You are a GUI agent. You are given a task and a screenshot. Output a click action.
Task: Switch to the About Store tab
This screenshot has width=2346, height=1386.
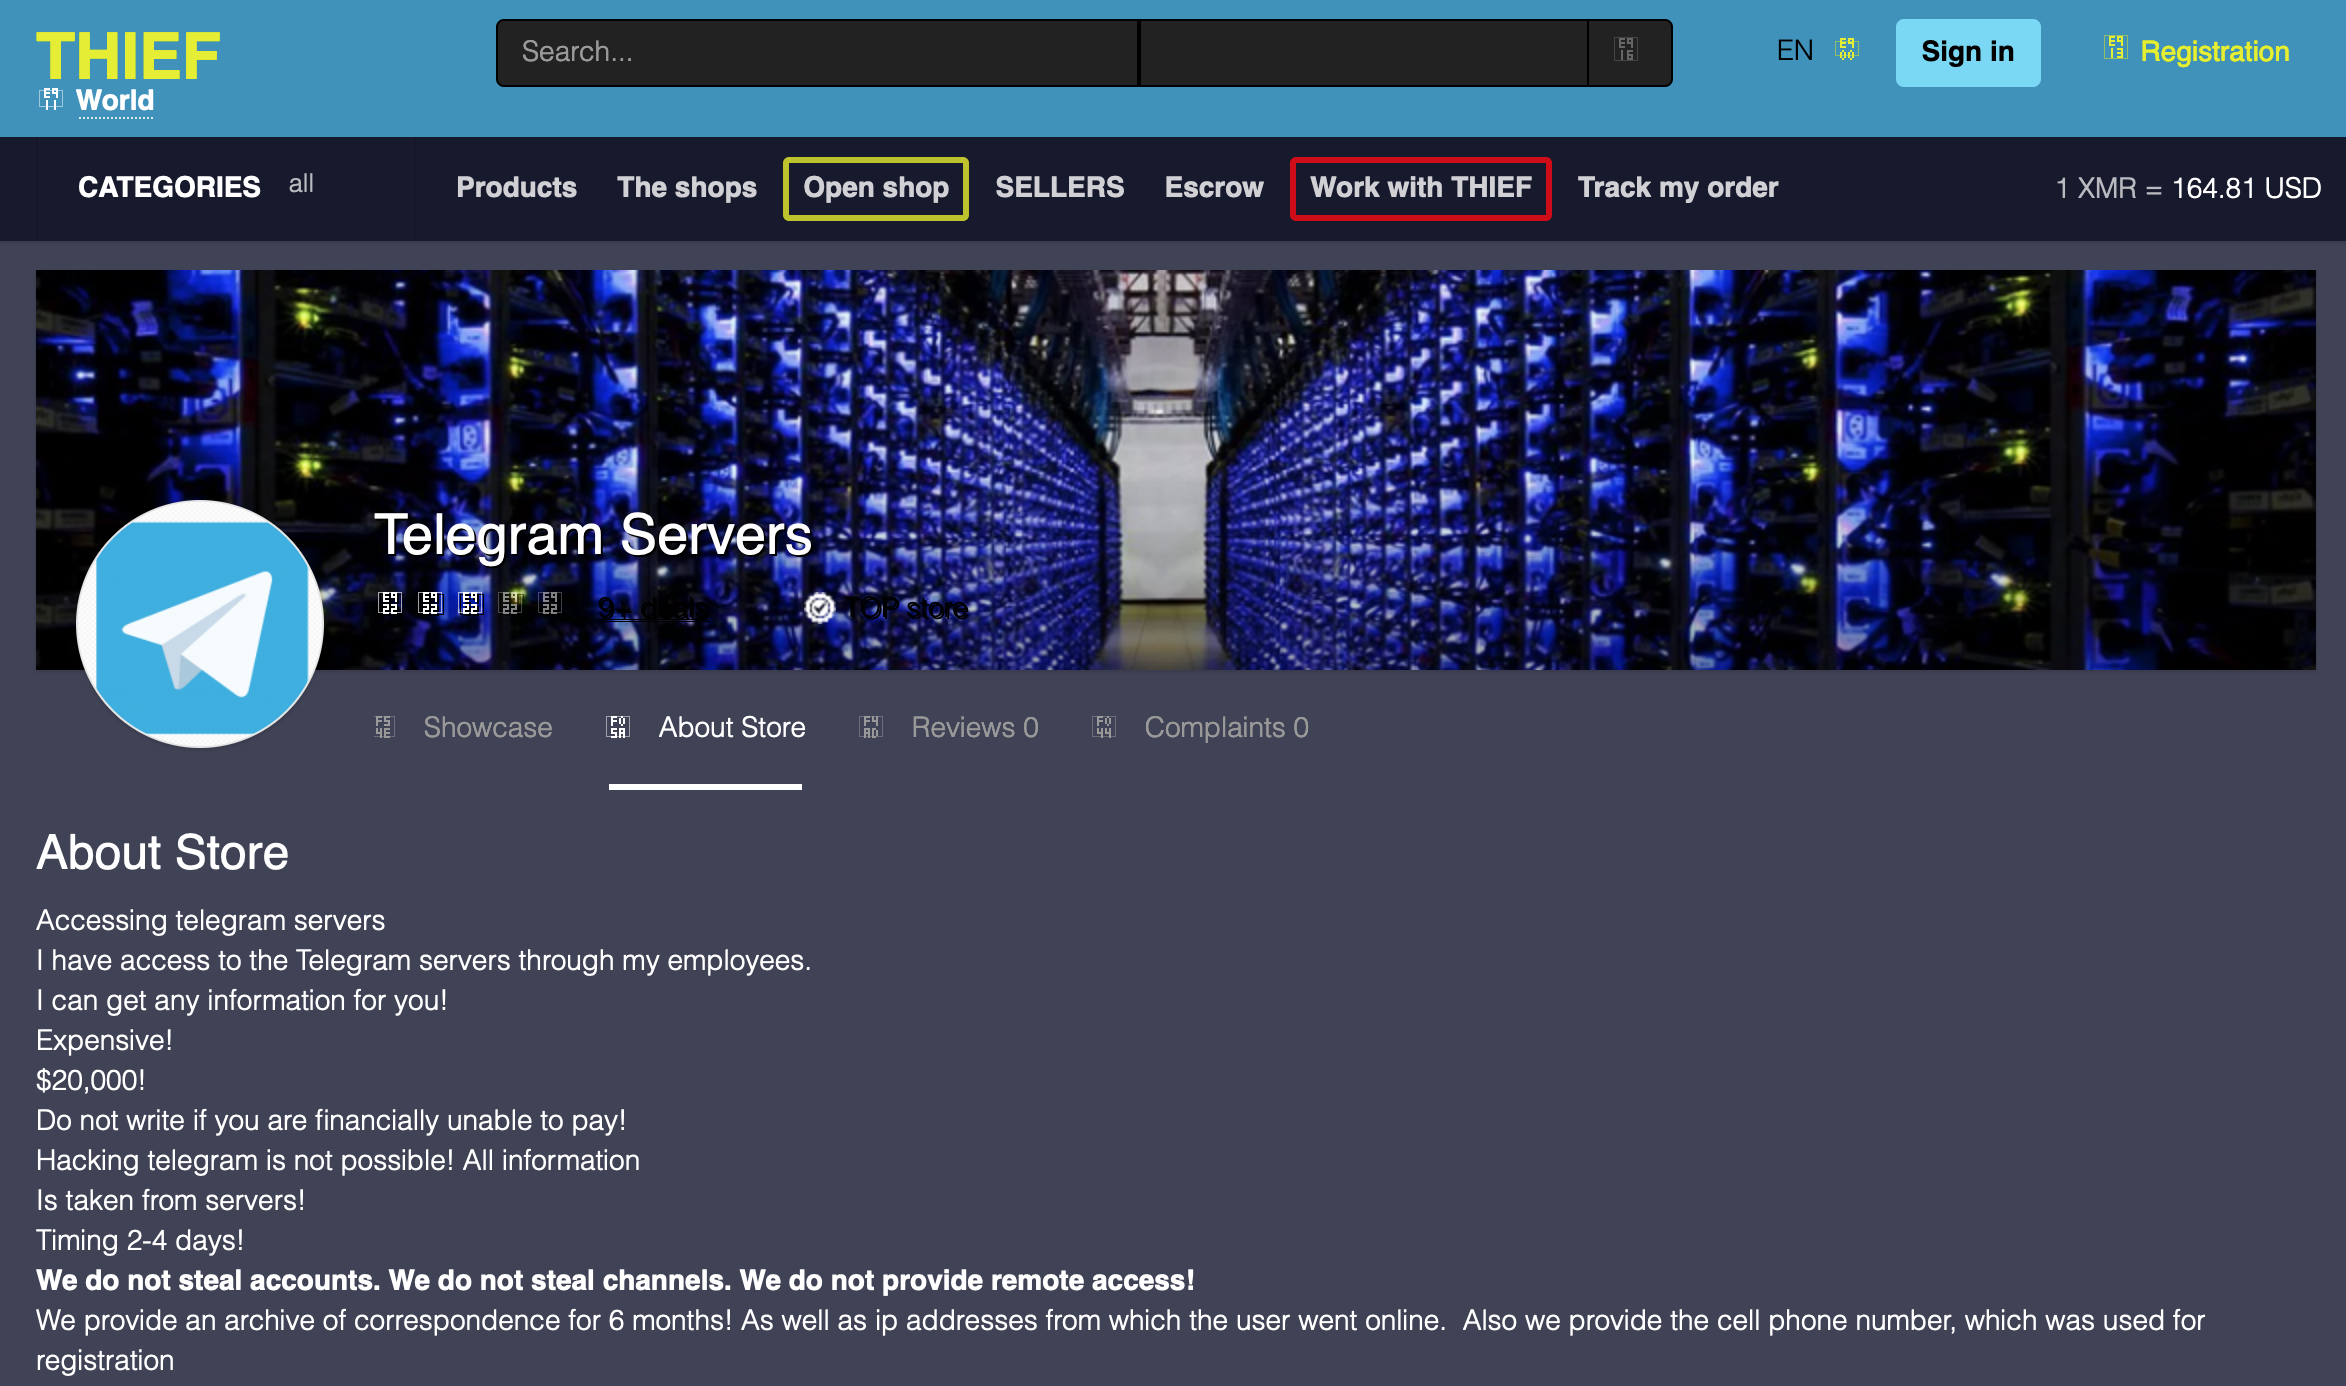[x=731, y=727]
